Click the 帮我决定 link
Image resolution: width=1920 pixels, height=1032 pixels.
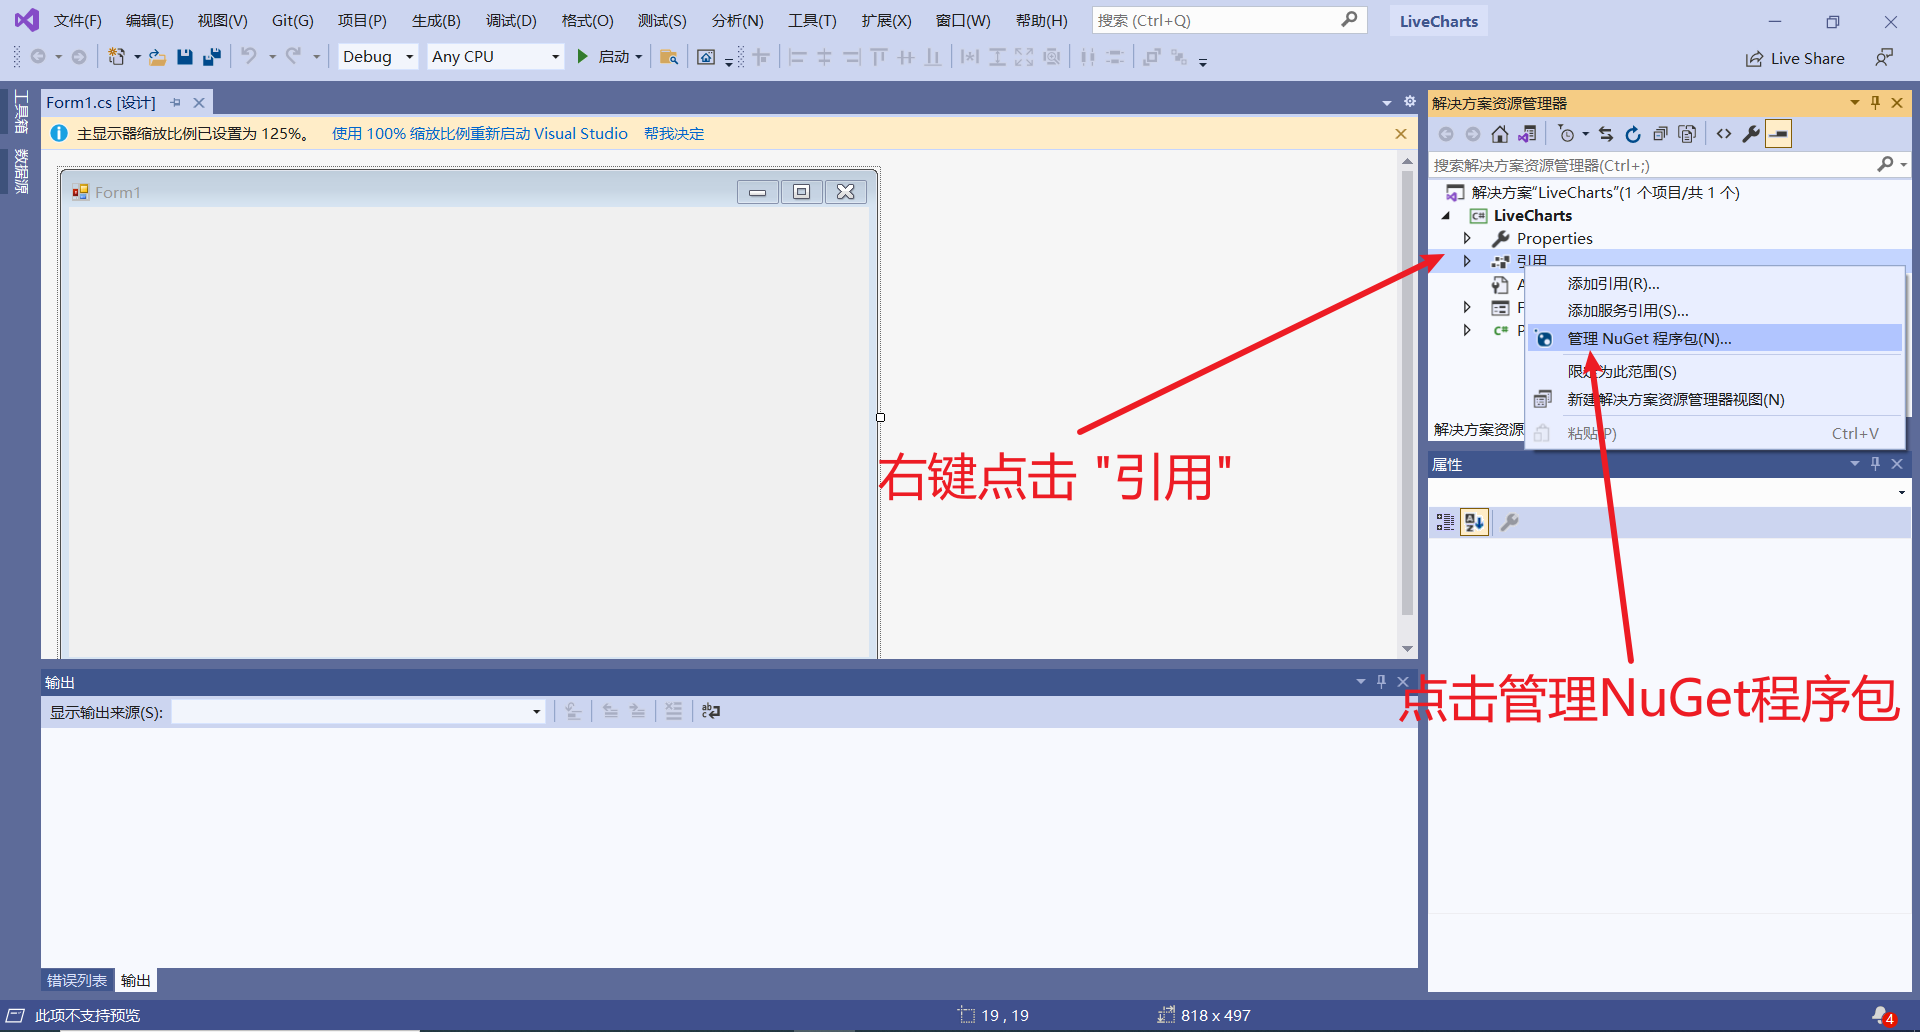(x=674, y=134)
